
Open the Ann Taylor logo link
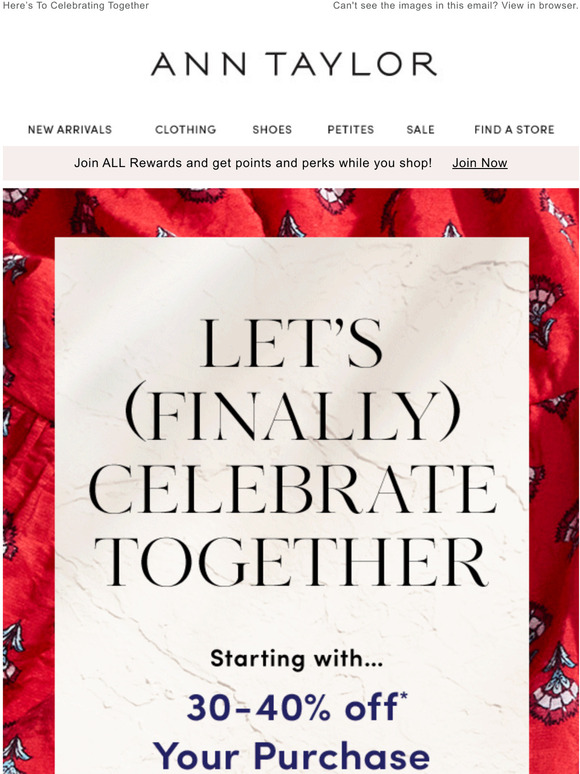click(294, 64)
